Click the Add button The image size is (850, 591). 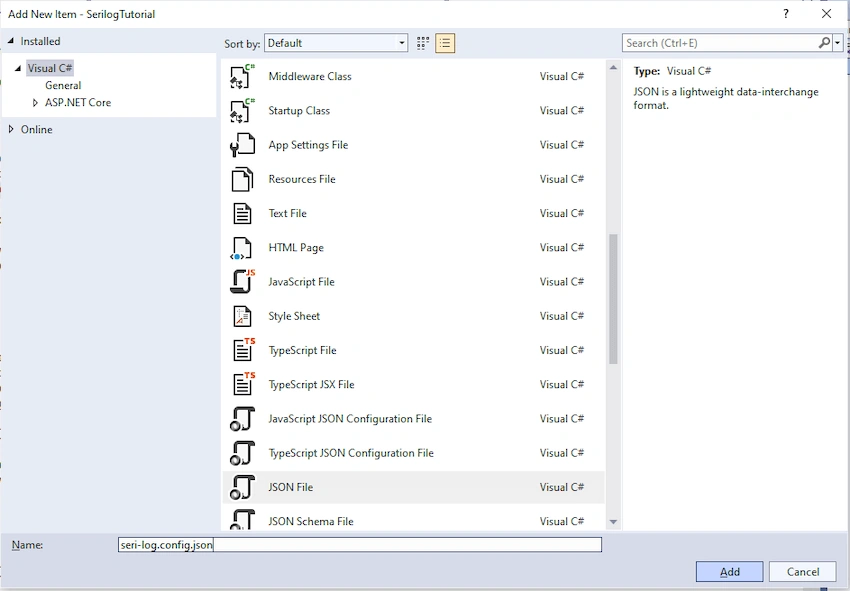coord(730,571)
